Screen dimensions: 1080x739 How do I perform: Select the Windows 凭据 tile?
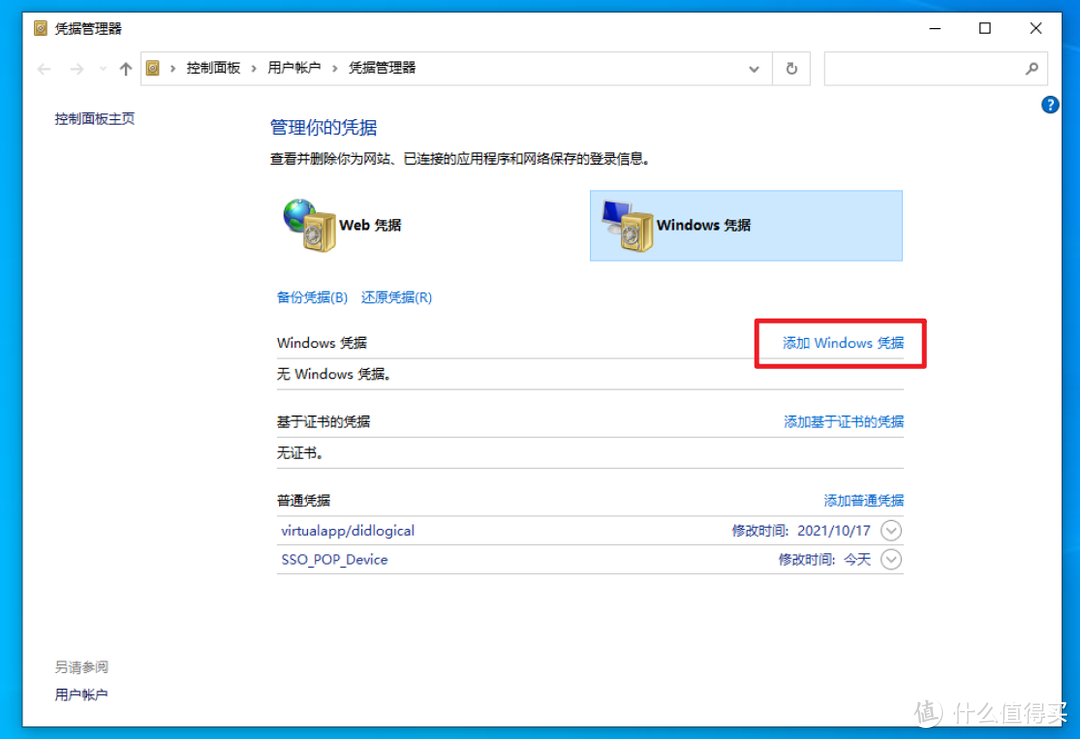click(746, 225)
